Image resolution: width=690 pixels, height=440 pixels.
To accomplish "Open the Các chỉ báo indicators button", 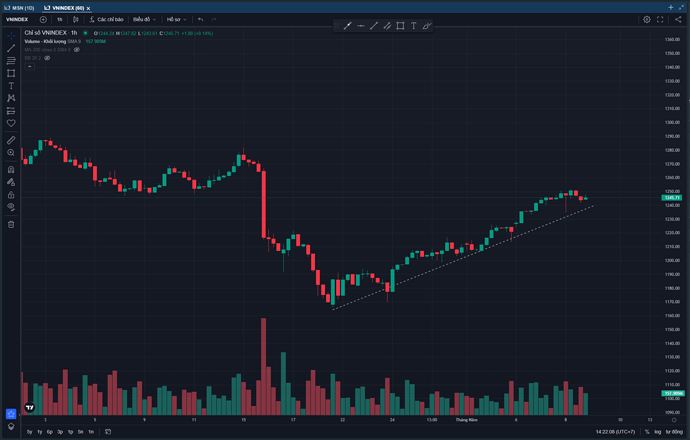I will (x=106, y=19).
